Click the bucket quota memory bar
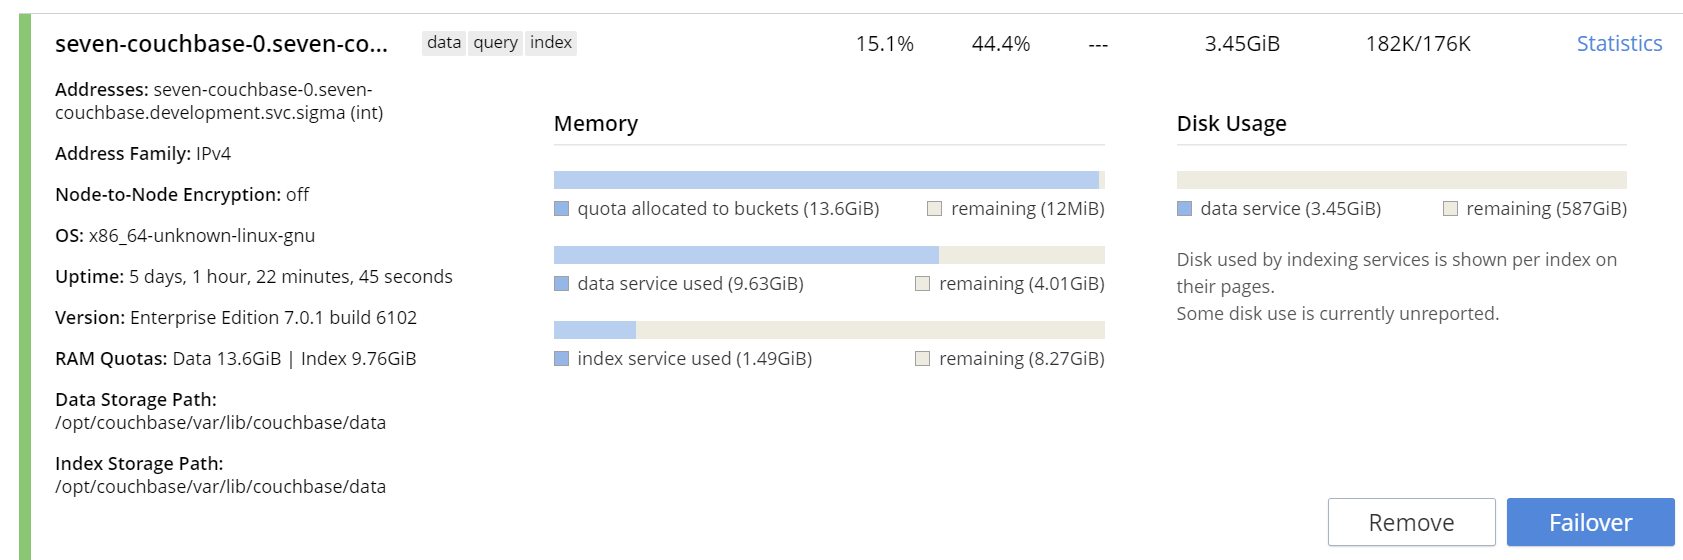This screenshot has height=560, width=1683. click(x=827, y=180)
